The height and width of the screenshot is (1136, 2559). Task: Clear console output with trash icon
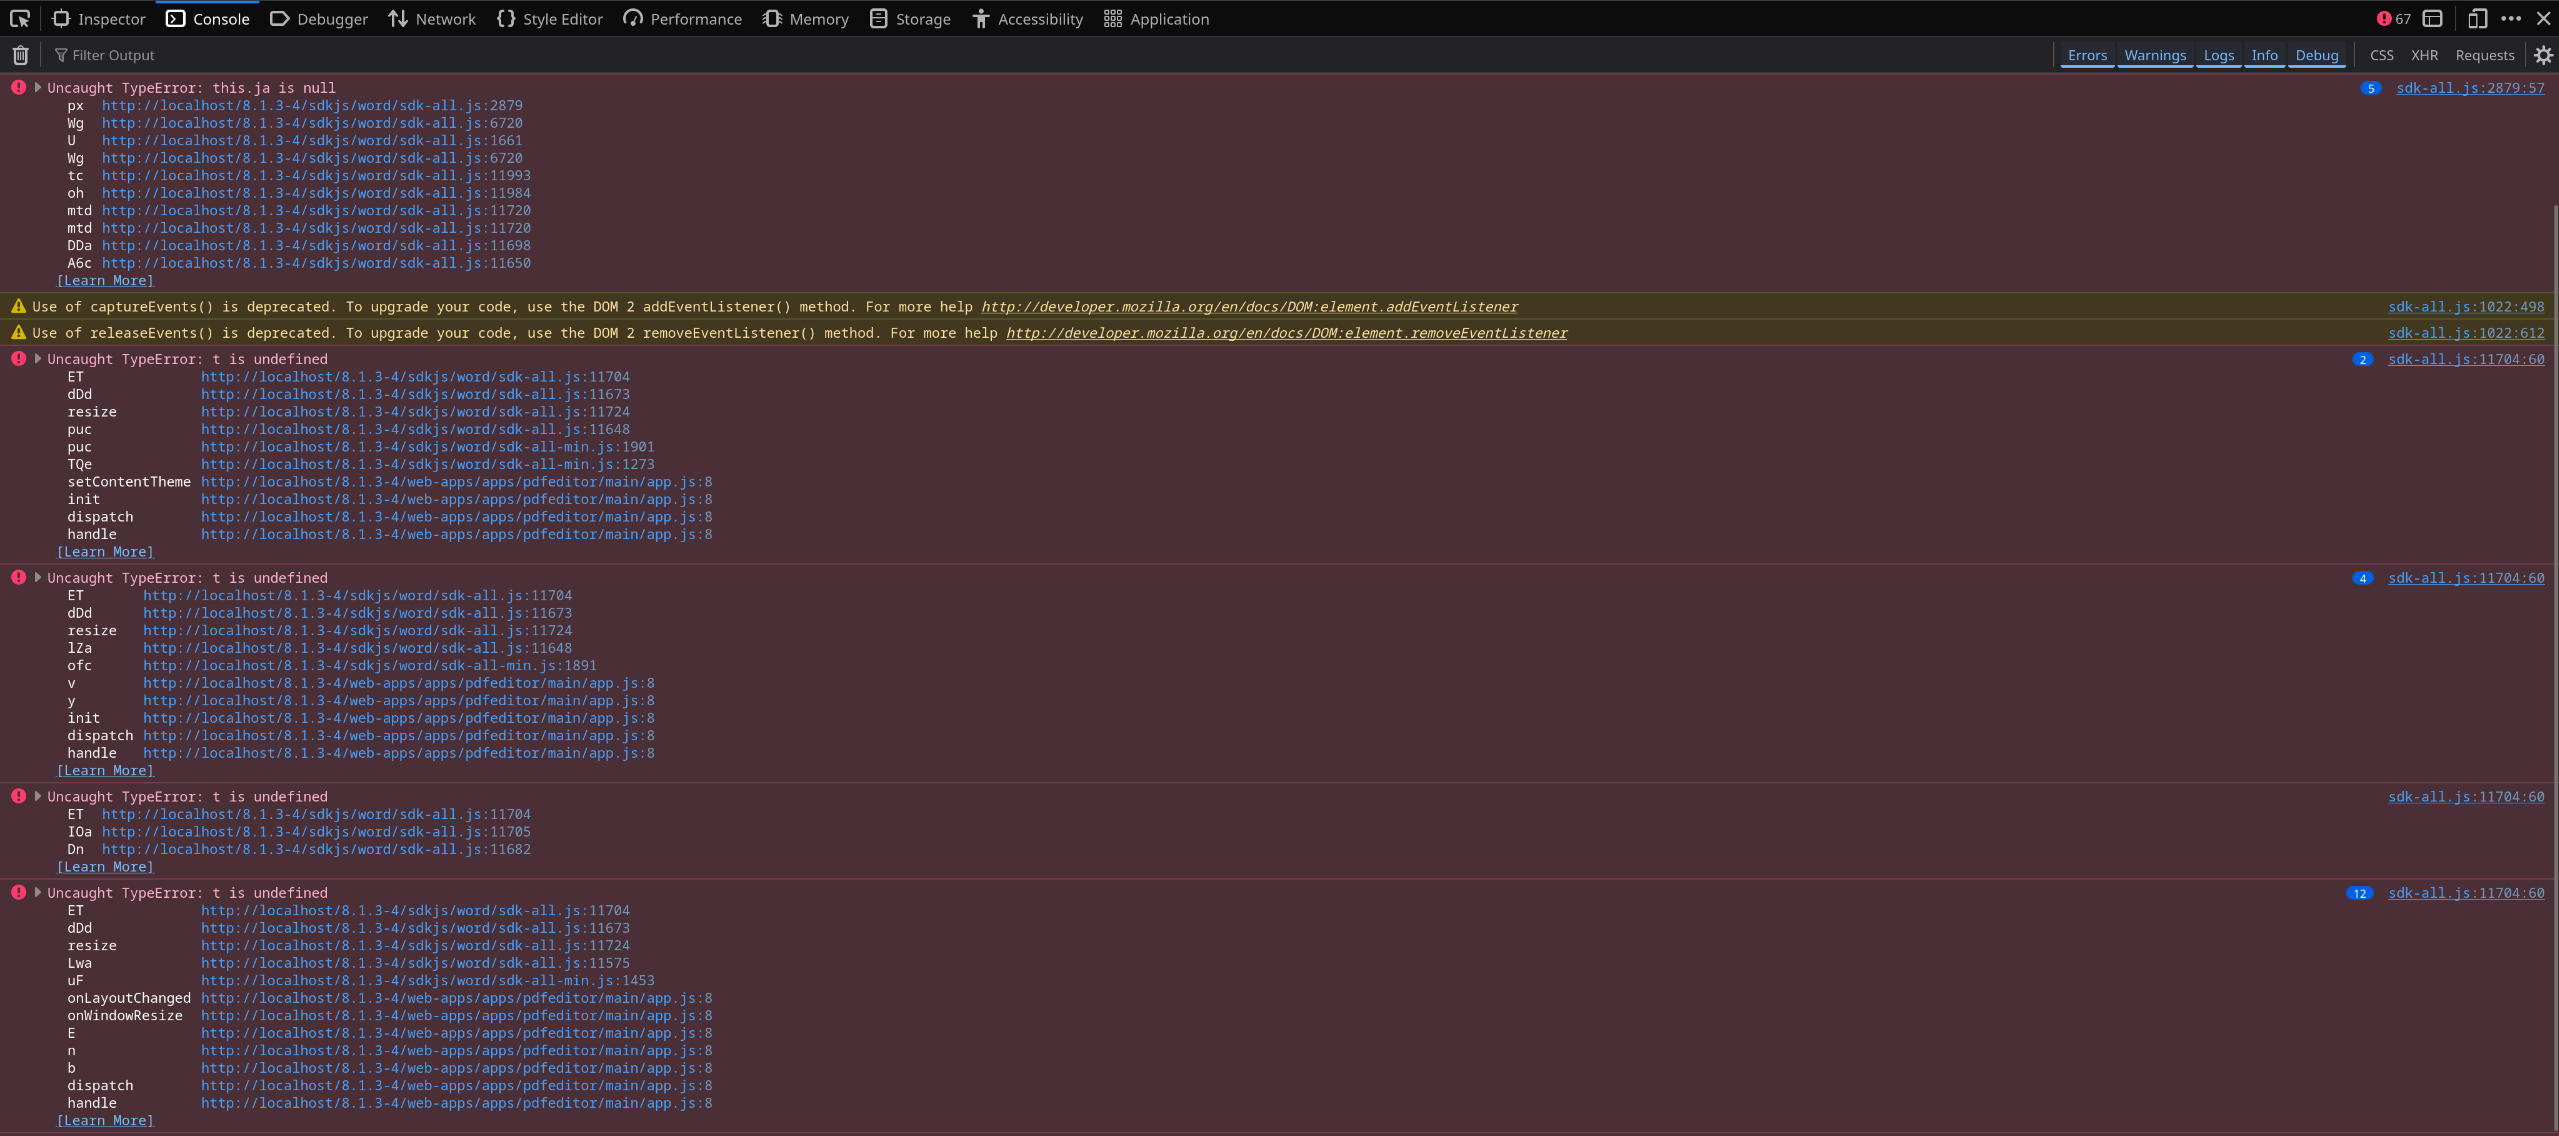point(20,55)
